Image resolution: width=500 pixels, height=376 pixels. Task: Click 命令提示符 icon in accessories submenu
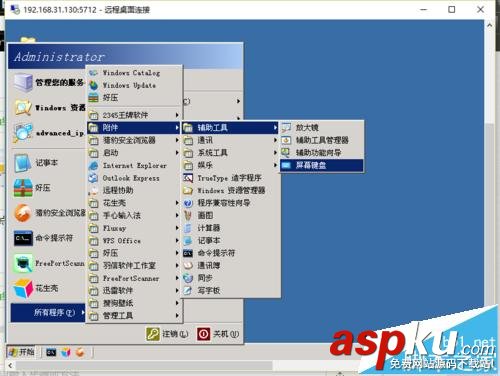tap(188, 253)
